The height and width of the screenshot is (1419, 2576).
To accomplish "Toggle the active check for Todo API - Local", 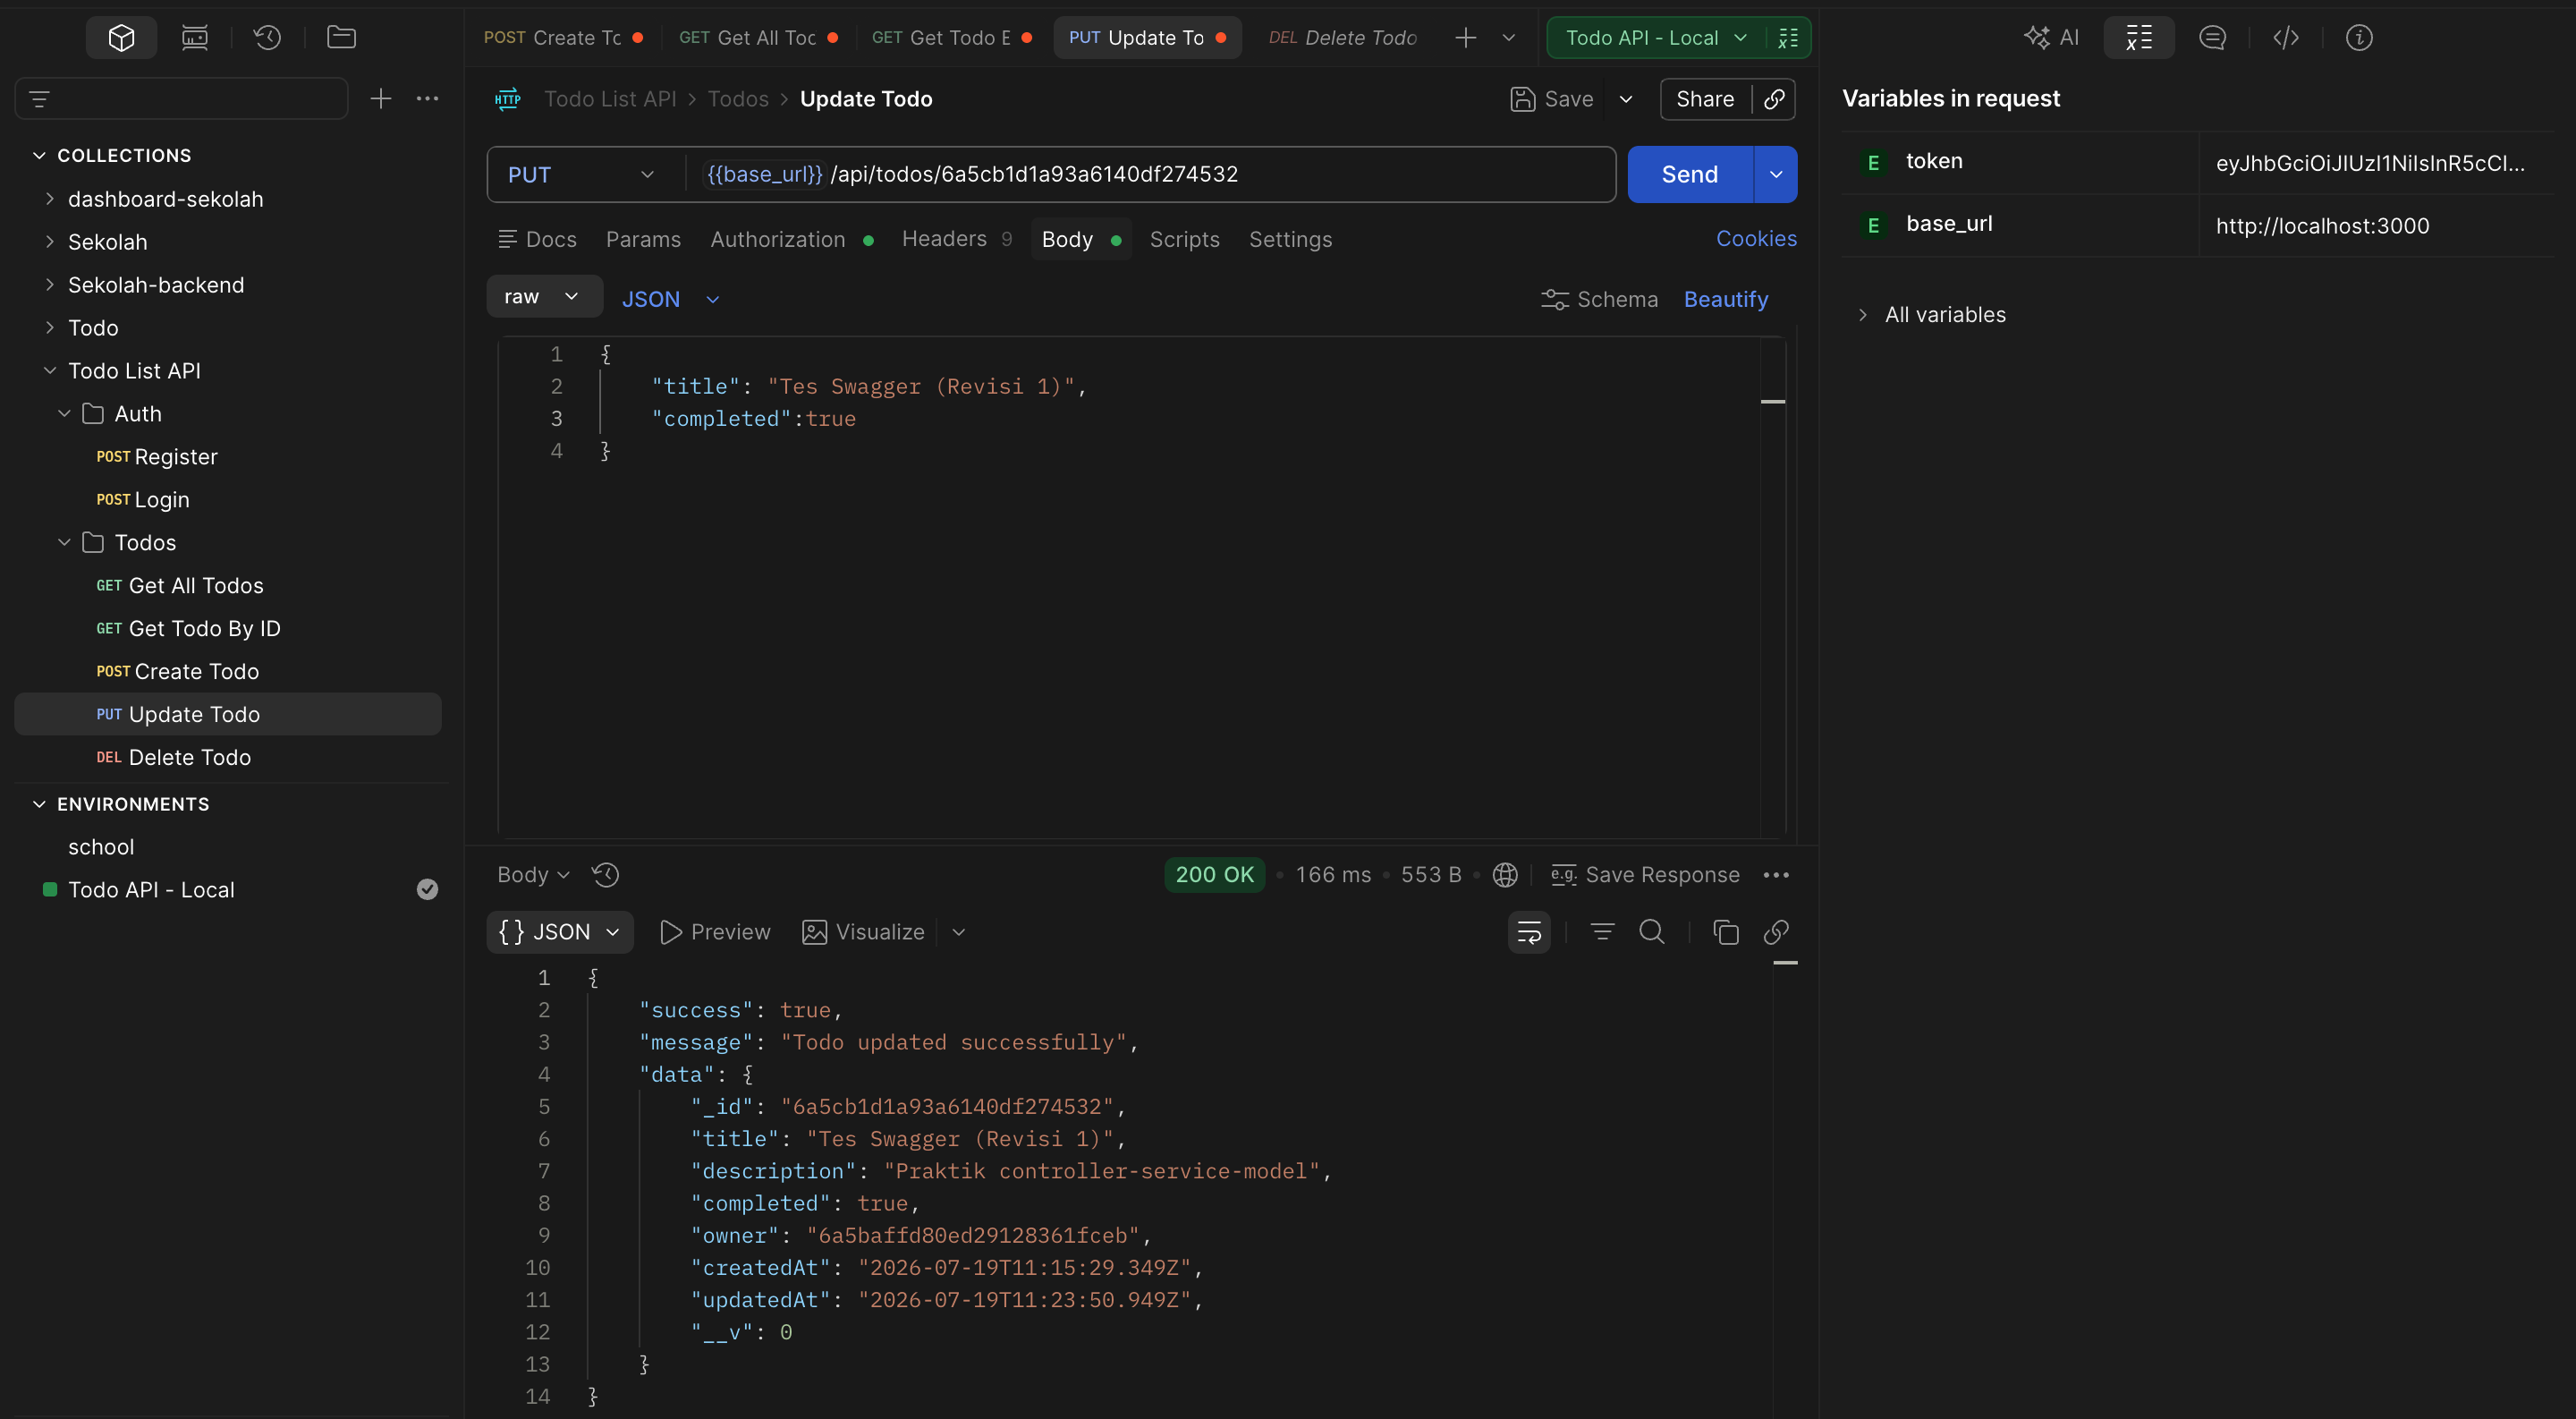I will point(427,890).
